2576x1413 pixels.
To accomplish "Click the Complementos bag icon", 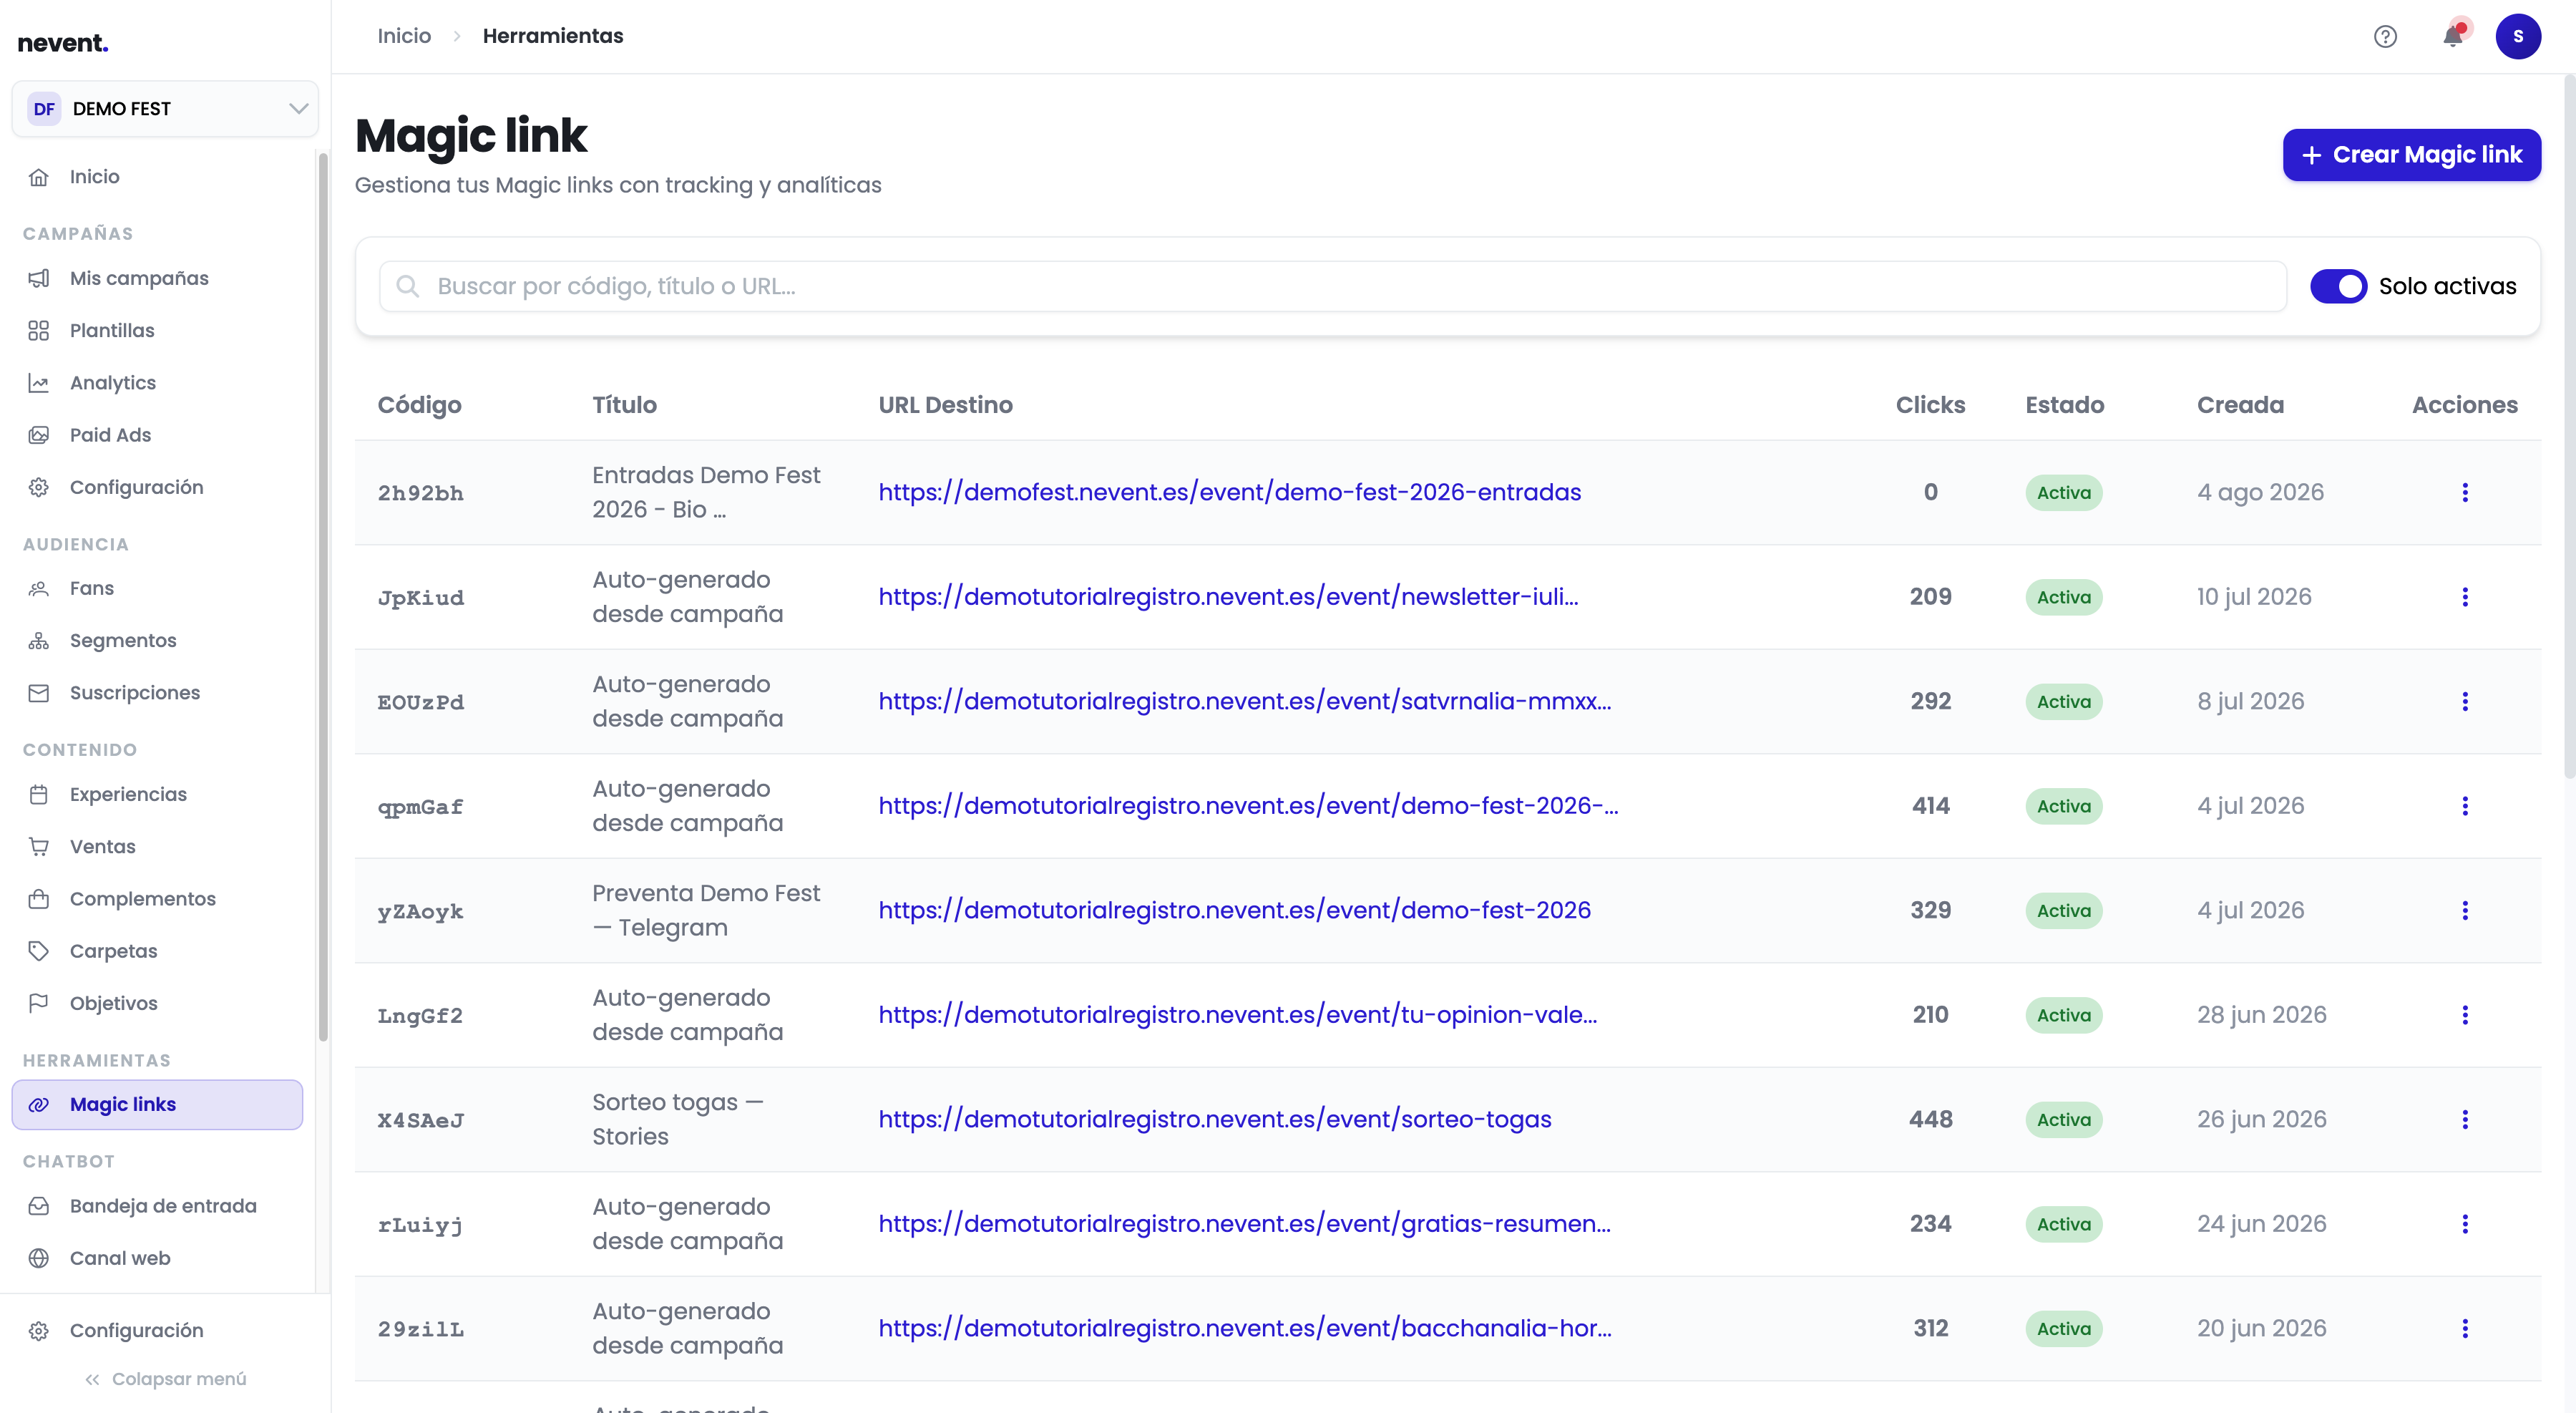I will [39, 899].
